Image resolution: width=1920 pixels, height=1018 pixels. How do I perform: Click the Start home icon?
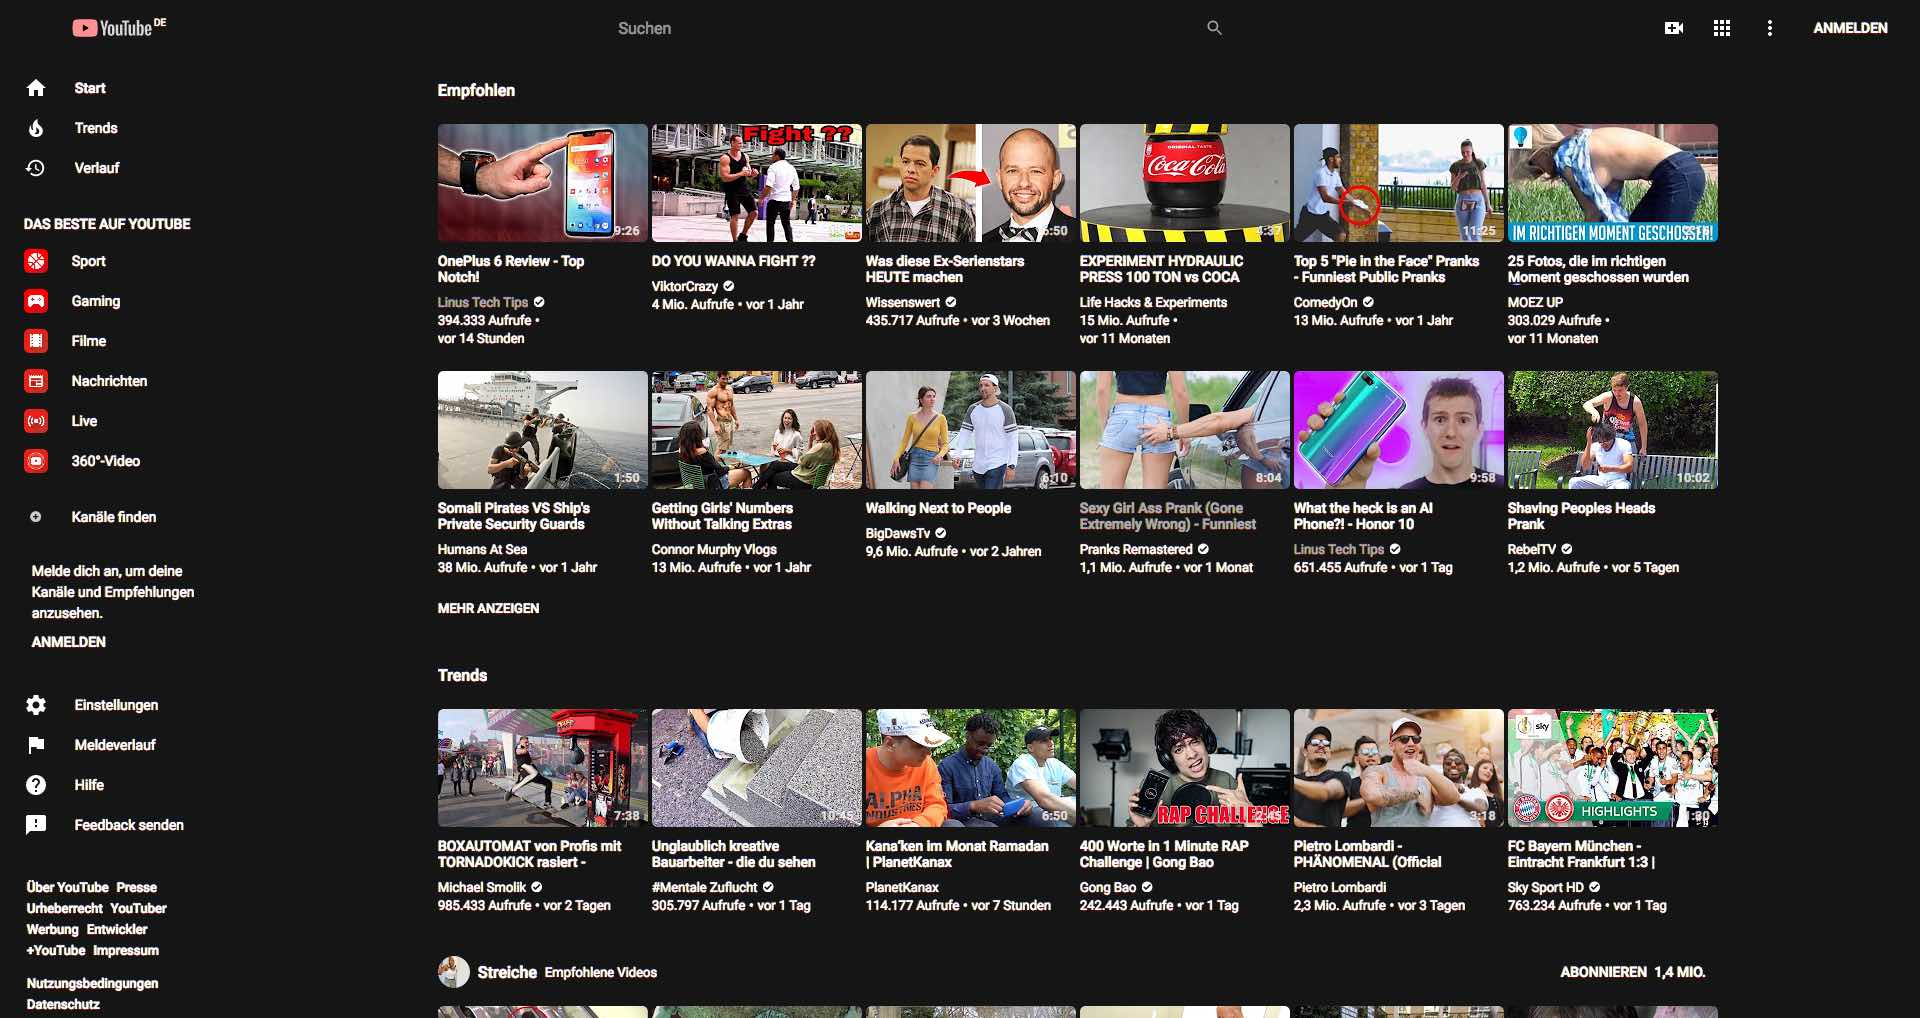click(36, 88)
